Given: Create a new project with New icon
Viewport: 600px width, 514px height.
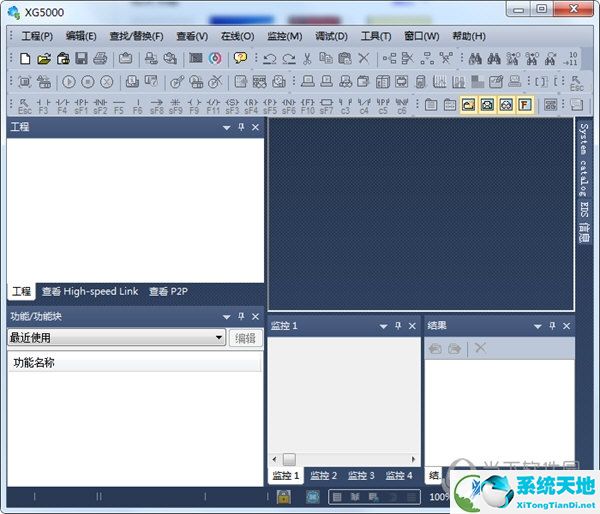Looking at the screenshot, I should (x=25, y=59).
